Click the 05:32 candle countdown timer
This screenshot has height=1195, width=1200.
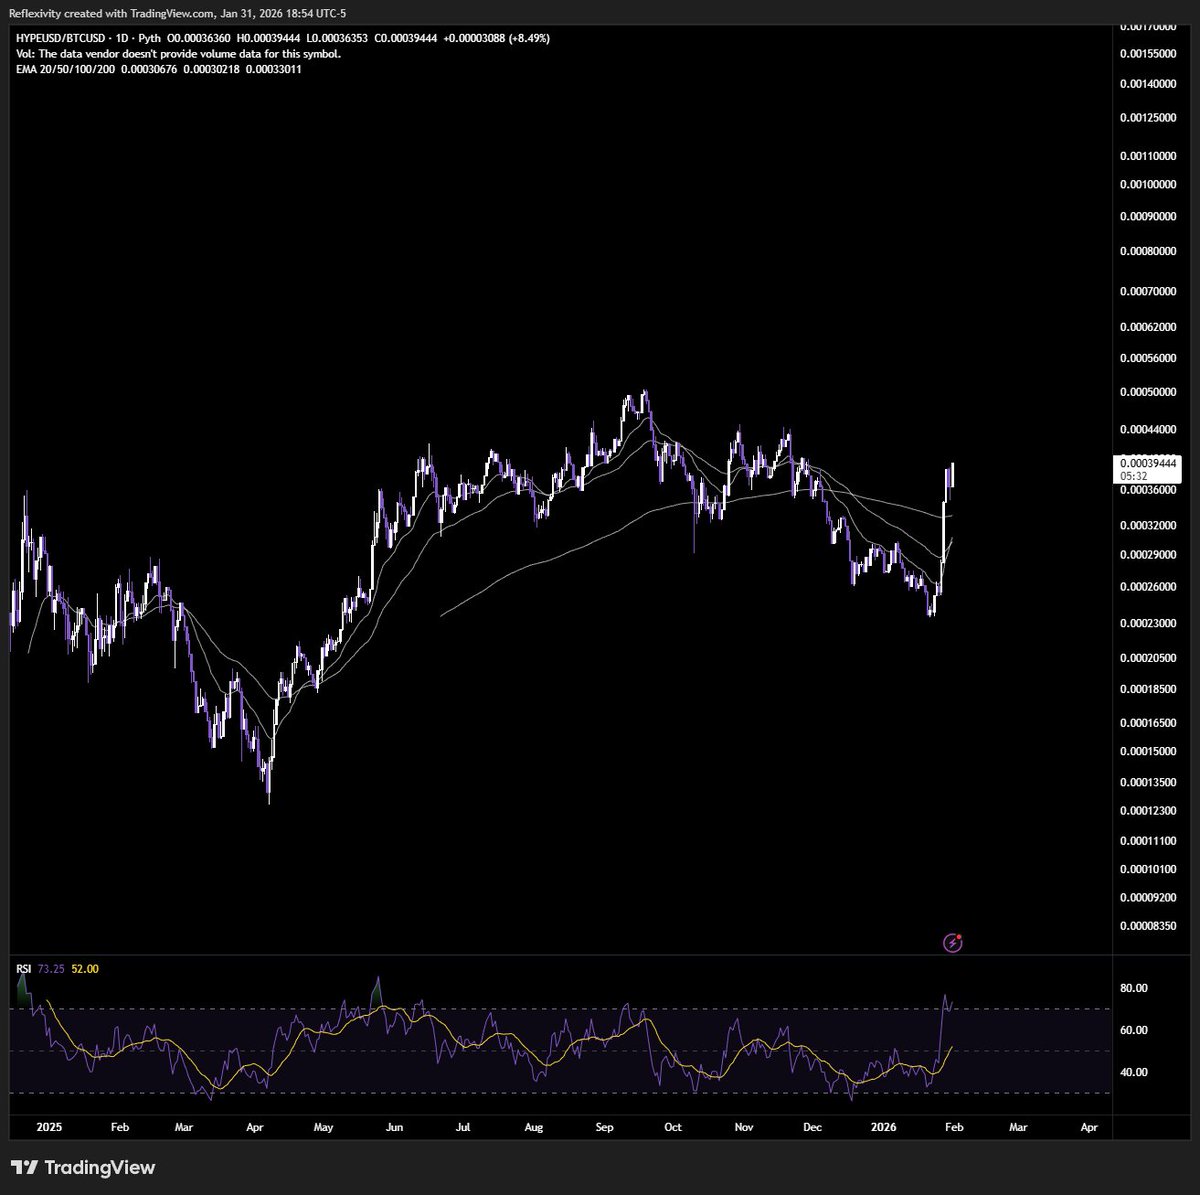(1132, 476)
